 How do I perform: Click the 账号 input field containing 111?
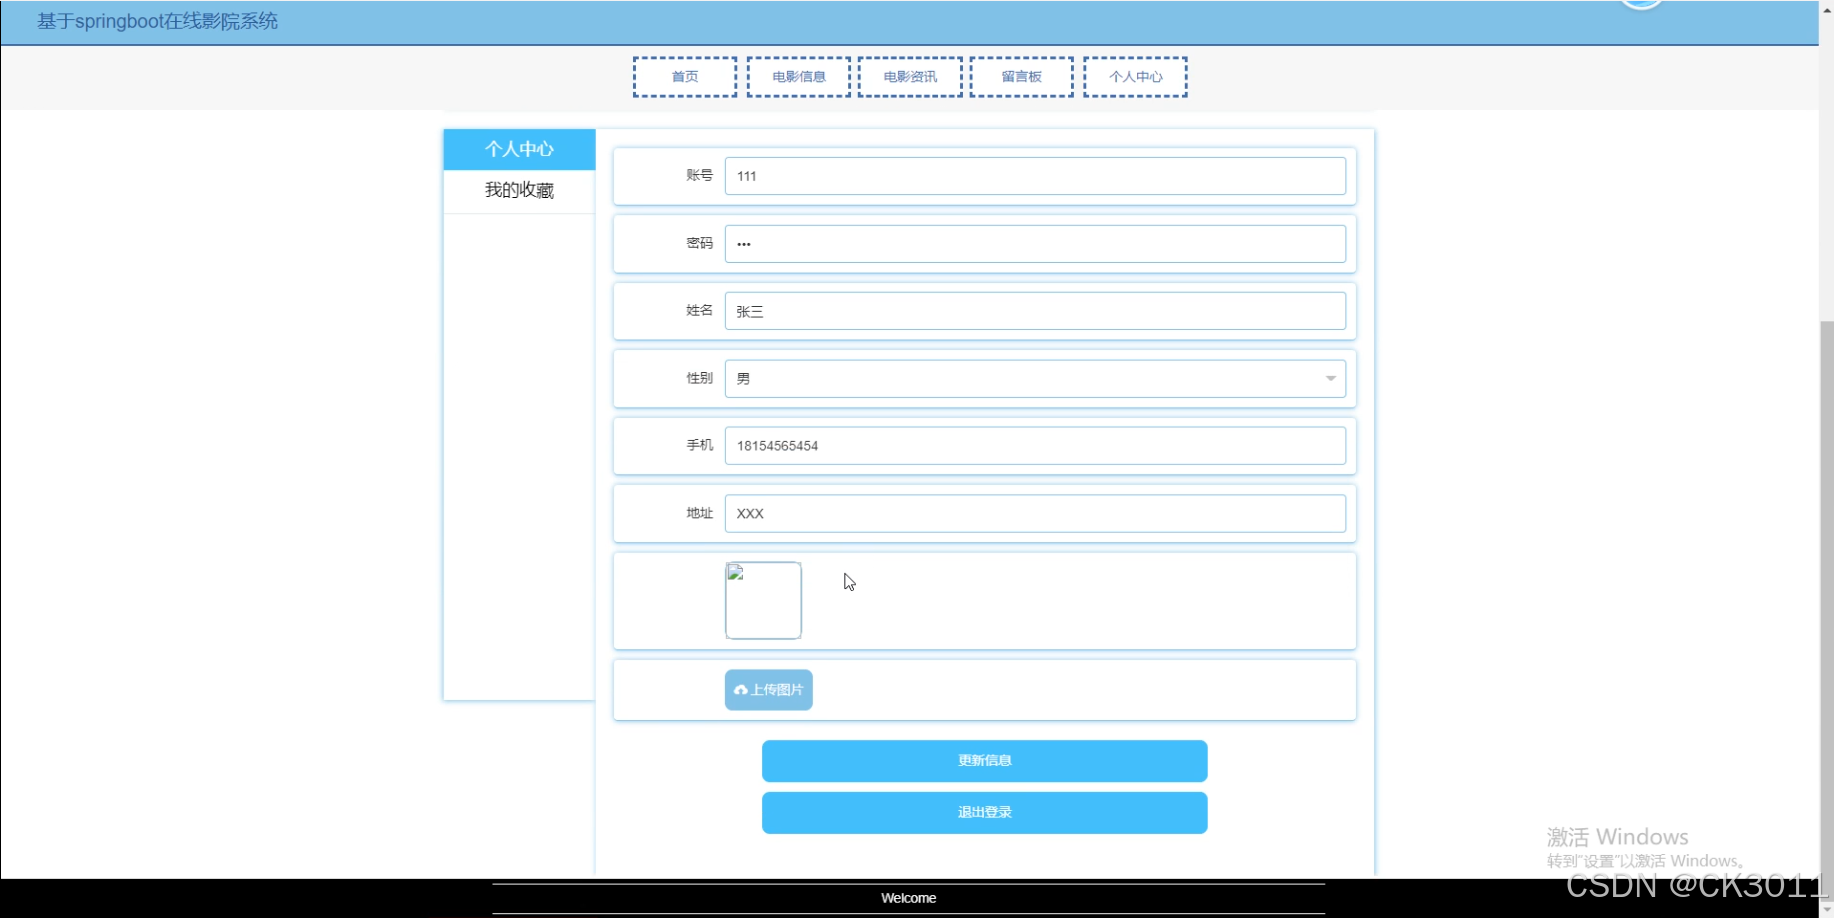pyautogui.click(x=1035, y=176)
